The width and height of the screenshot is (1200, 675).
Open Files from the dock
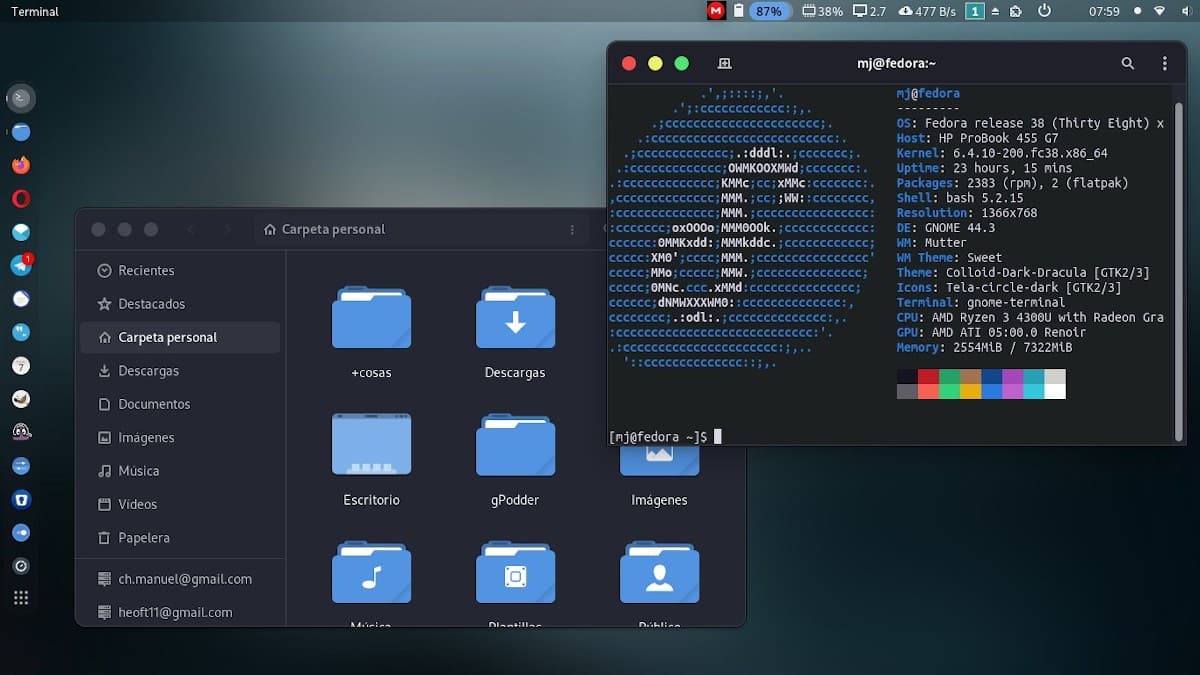(21, 132)
